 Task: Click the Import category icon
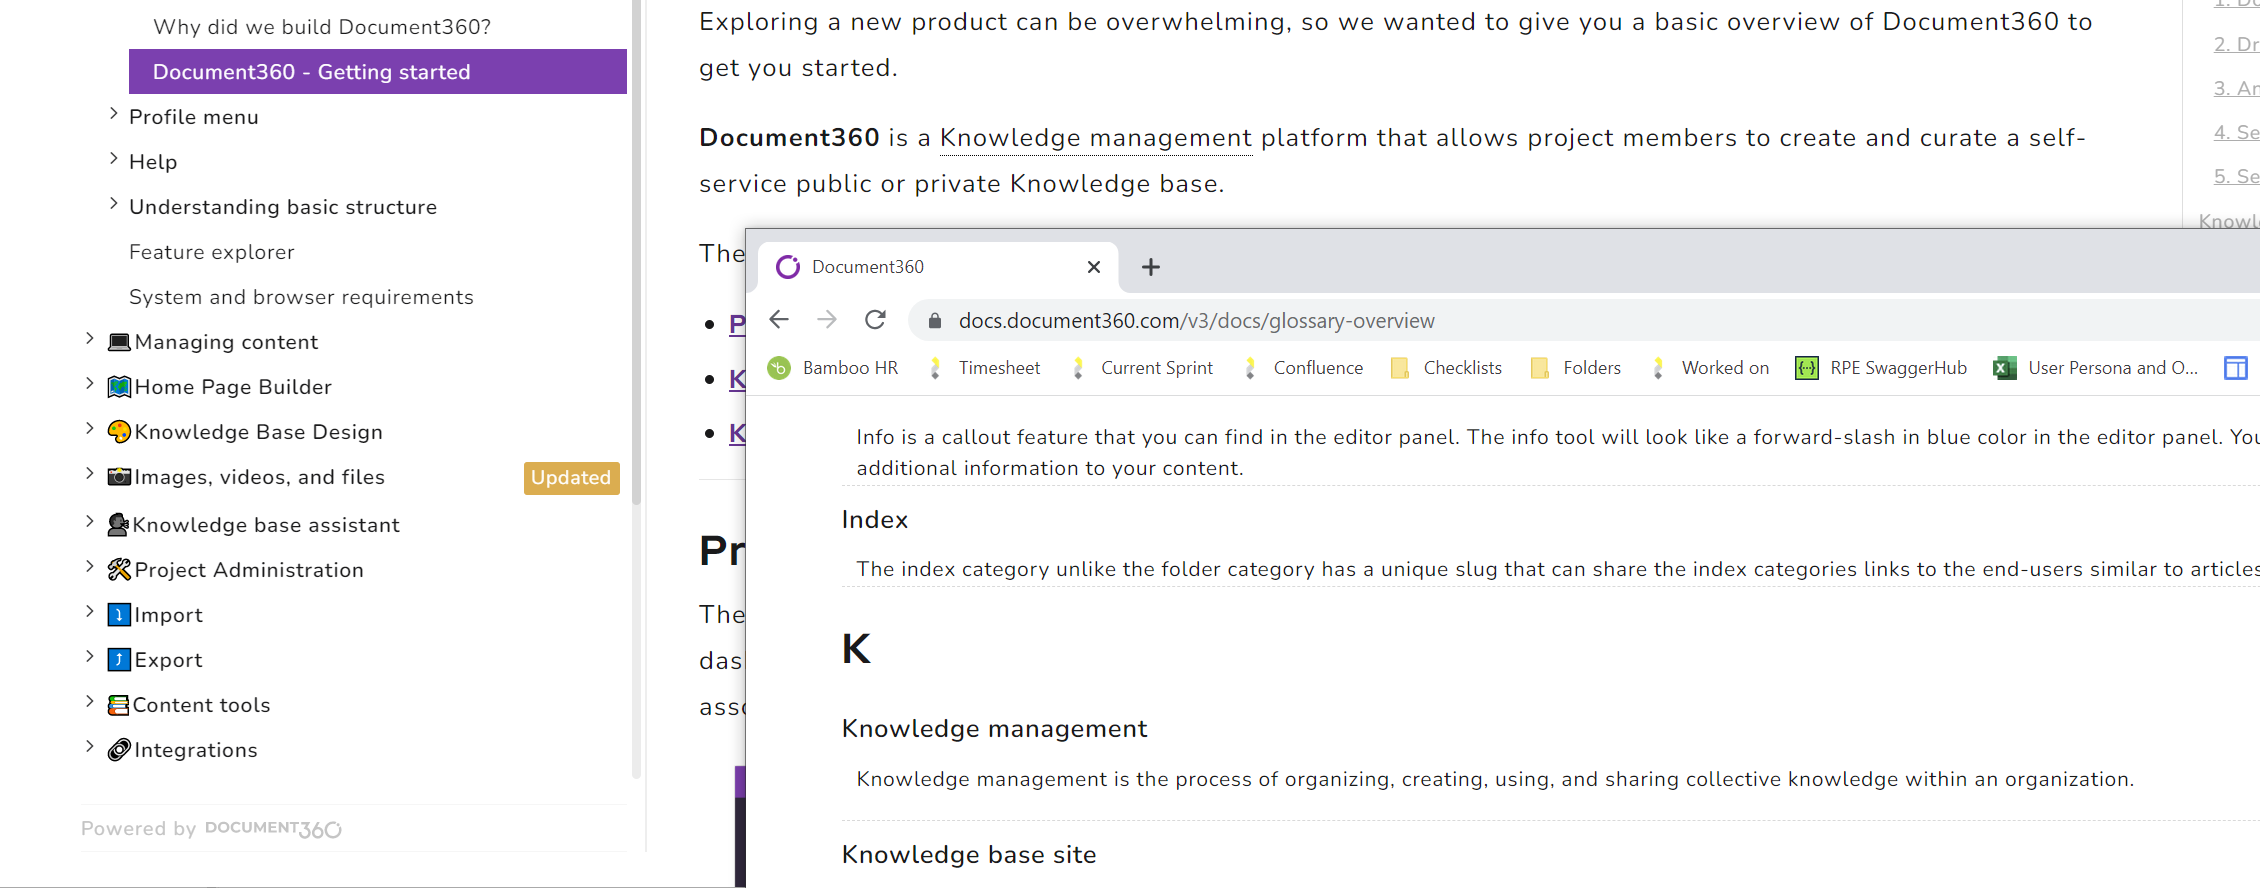click(119, 614)
